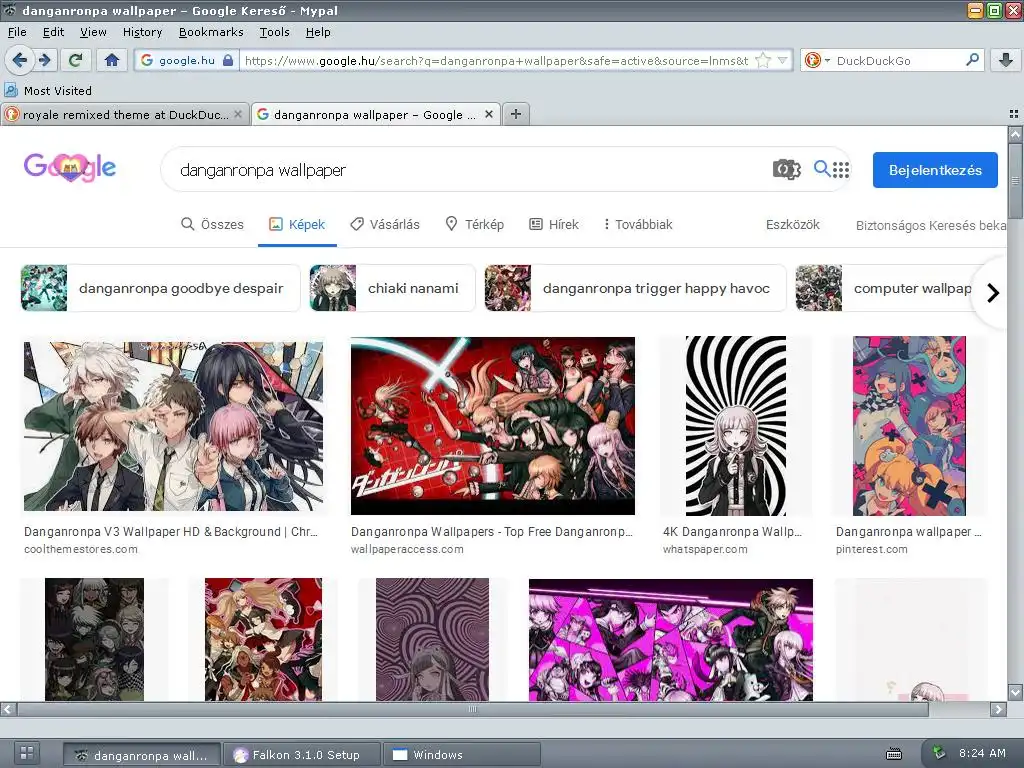Reload the page with the refresh icon
This screenshot has width=1024, height=768.
tap(76, 60)
